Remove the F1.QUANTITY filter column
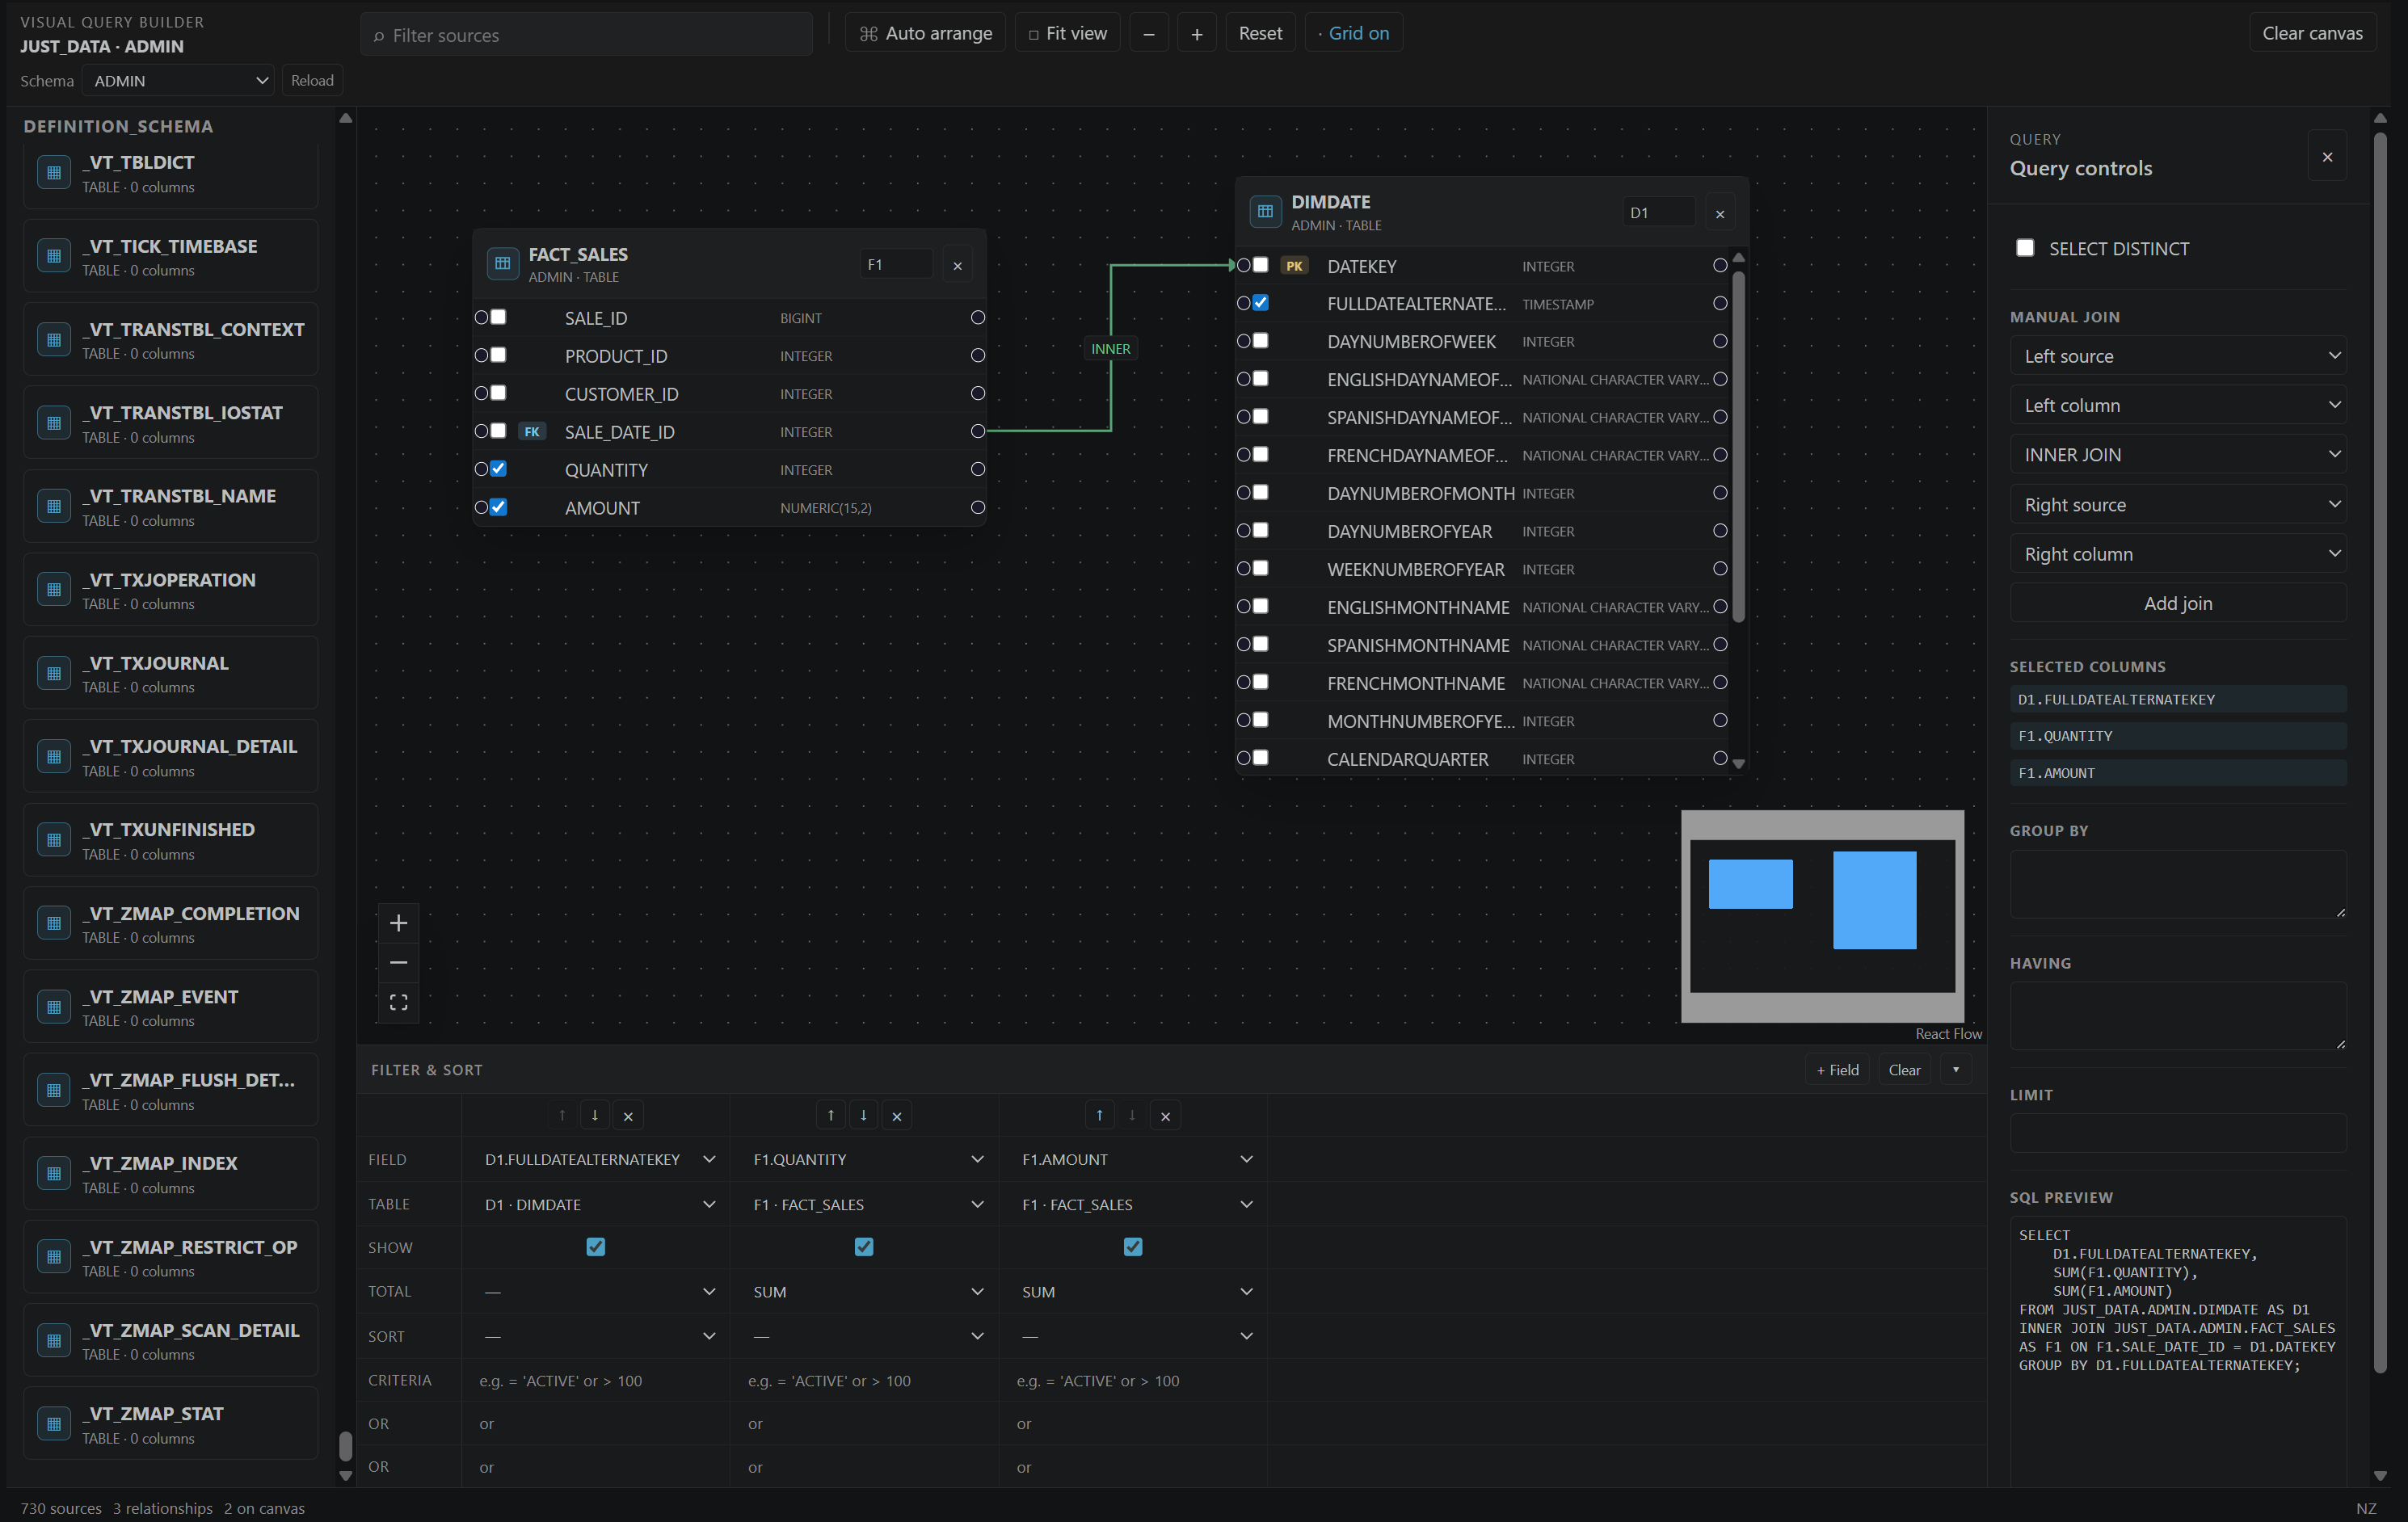Viewport: 2408px width, 1522px height. tap(897, 1115)
